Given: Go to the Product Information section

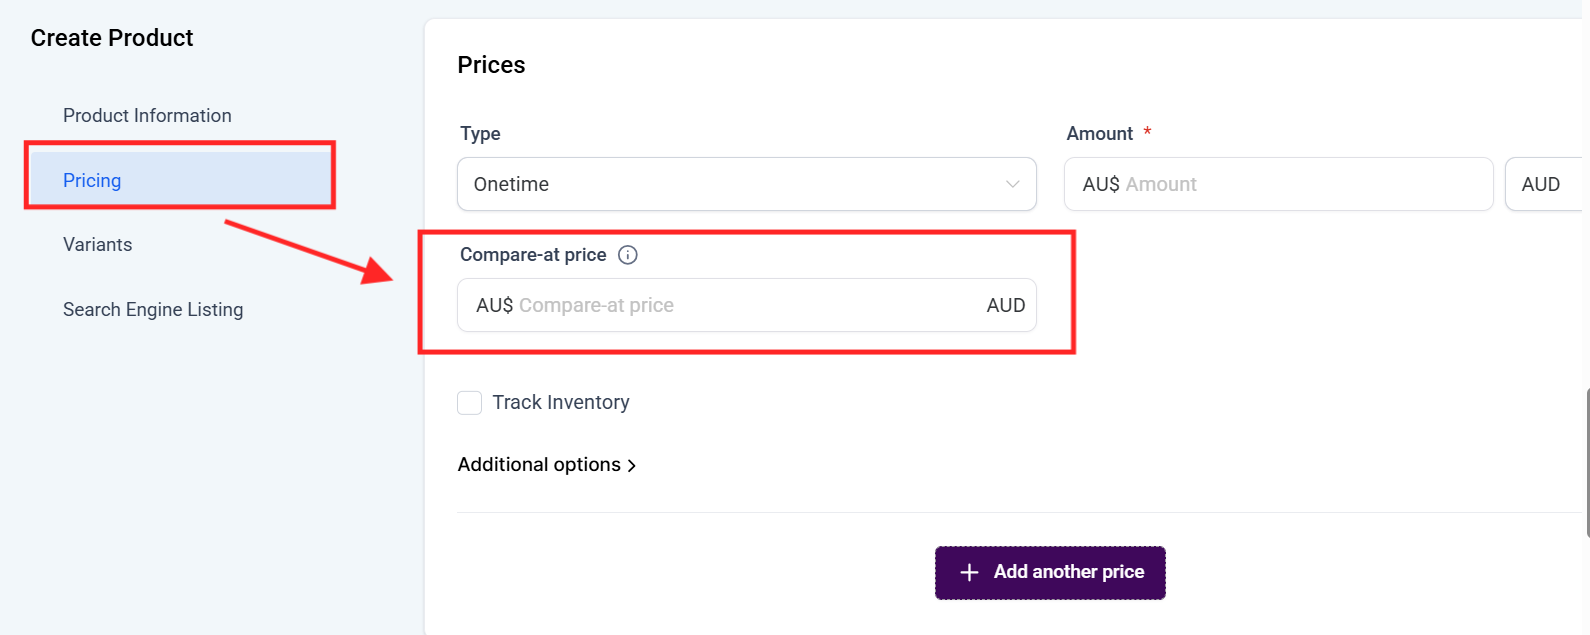Looking at the screenshot, I should tap(147, 116).
